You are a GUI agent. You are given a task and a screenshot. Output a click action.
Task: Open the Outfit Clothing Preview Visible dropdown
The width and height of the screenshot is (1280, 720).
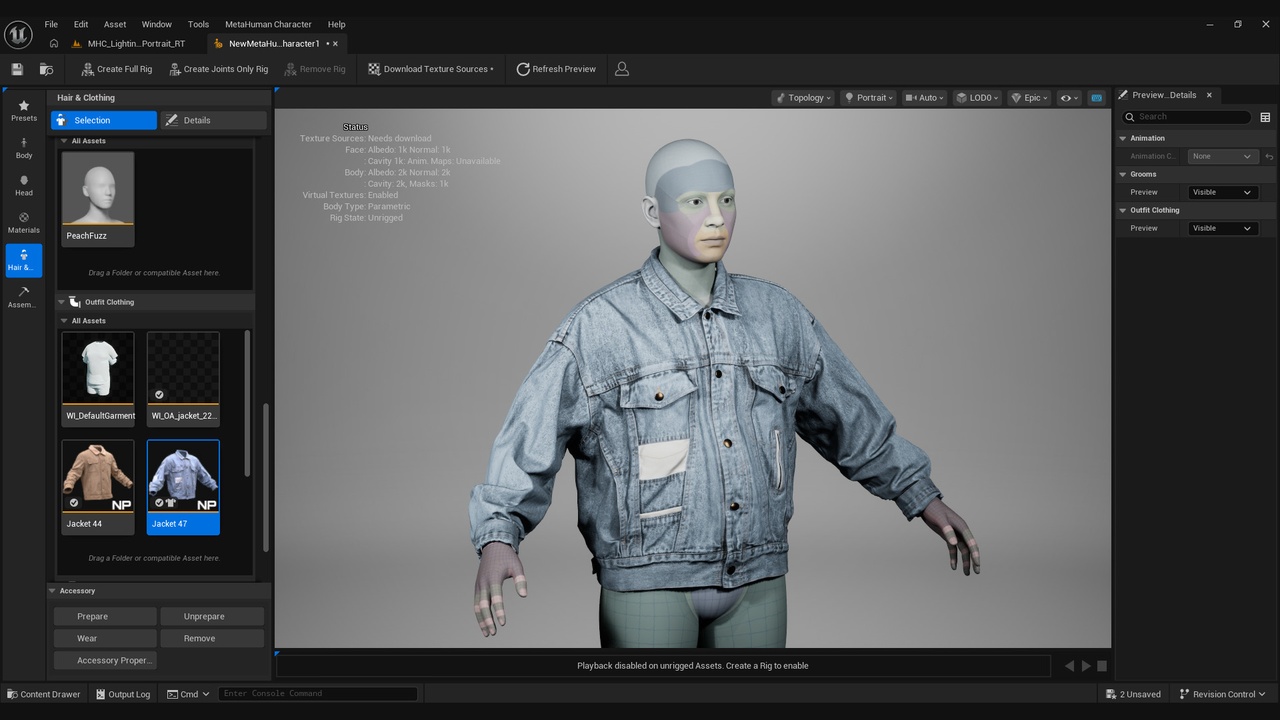[x=1222, y=228]
